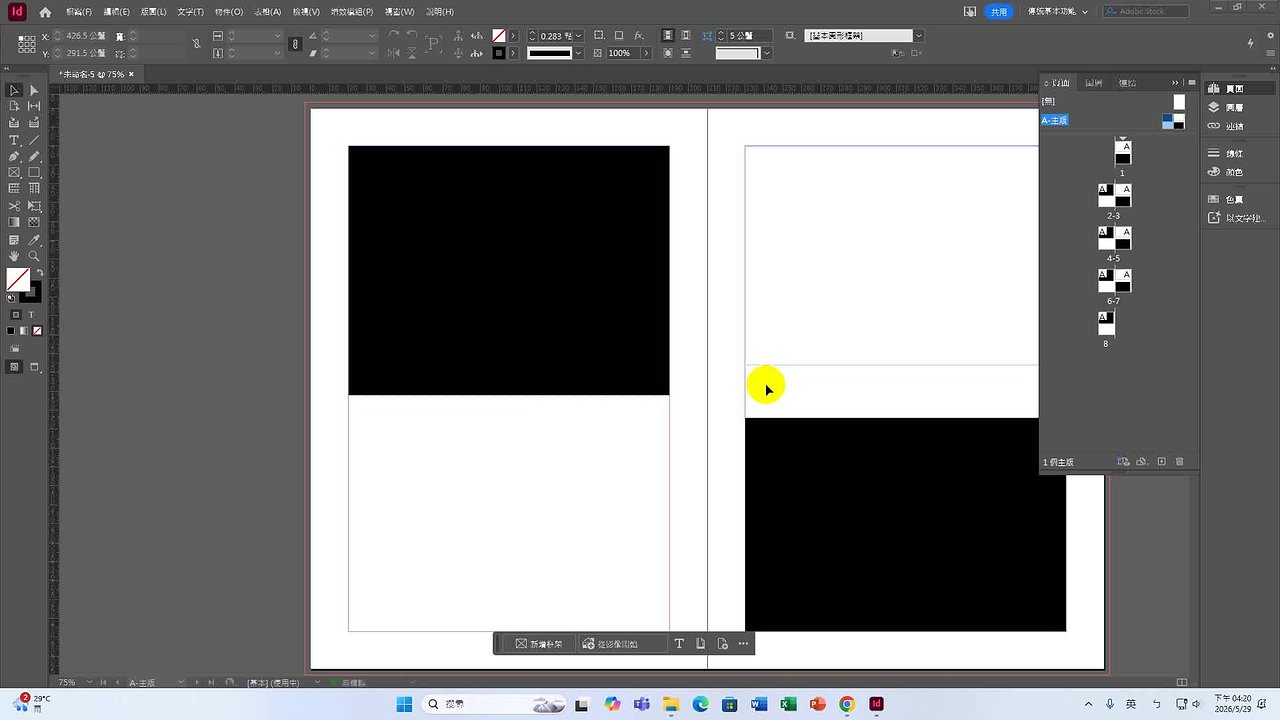
Task: Select the Scissors tool
Action: [x=14, y=206]
